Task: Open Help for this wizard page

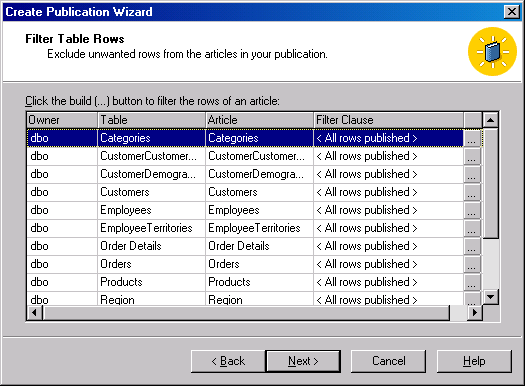Action: [x=474, y=361]
